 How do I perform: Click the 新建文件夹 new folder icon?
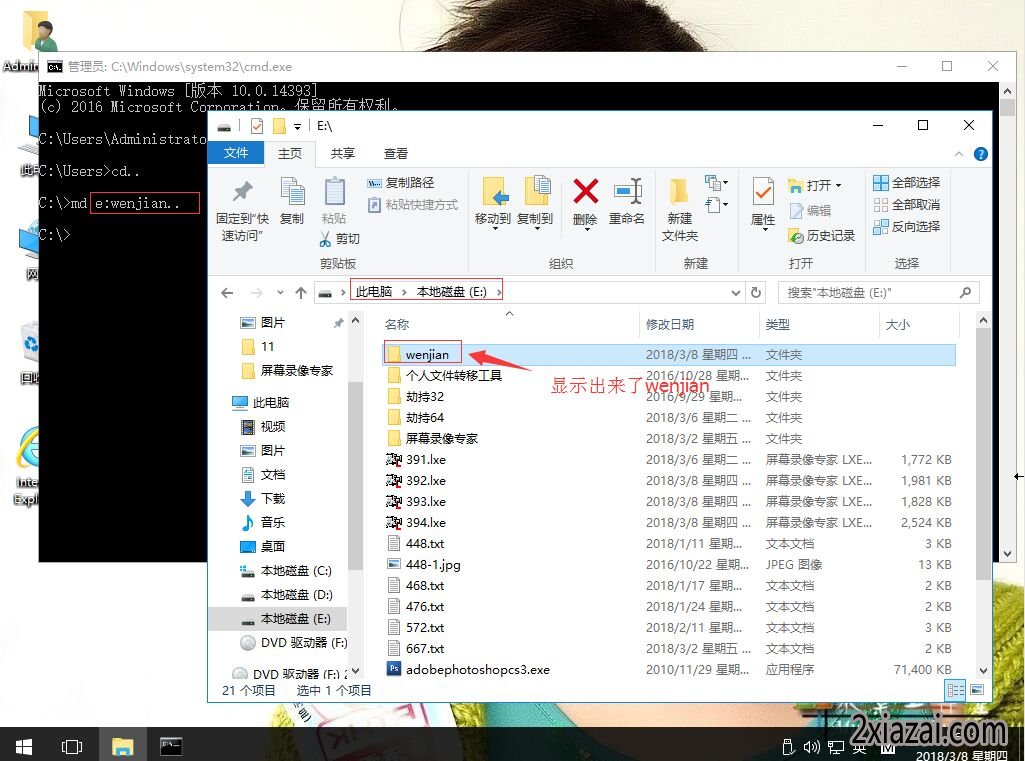(679, 191)
